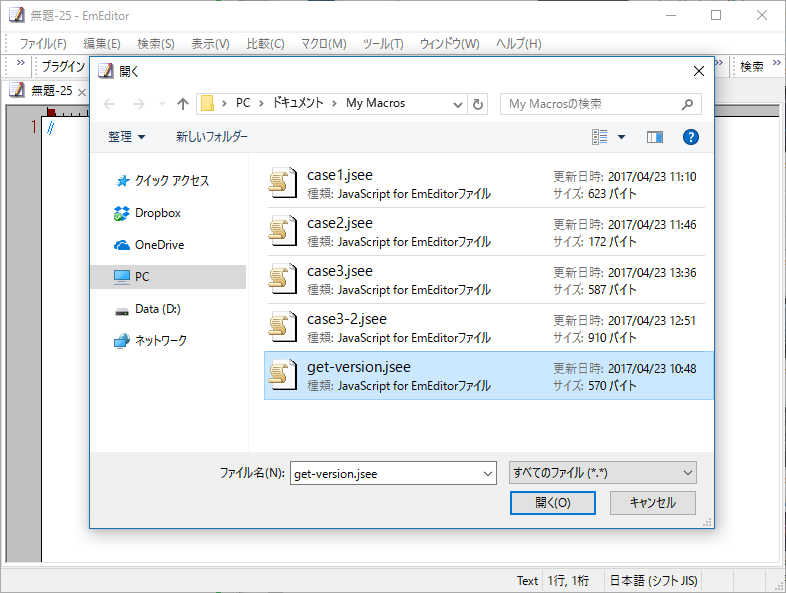Open the 表示(V) menu
Viewport: 786px width, 593px height.
[211, 44]
